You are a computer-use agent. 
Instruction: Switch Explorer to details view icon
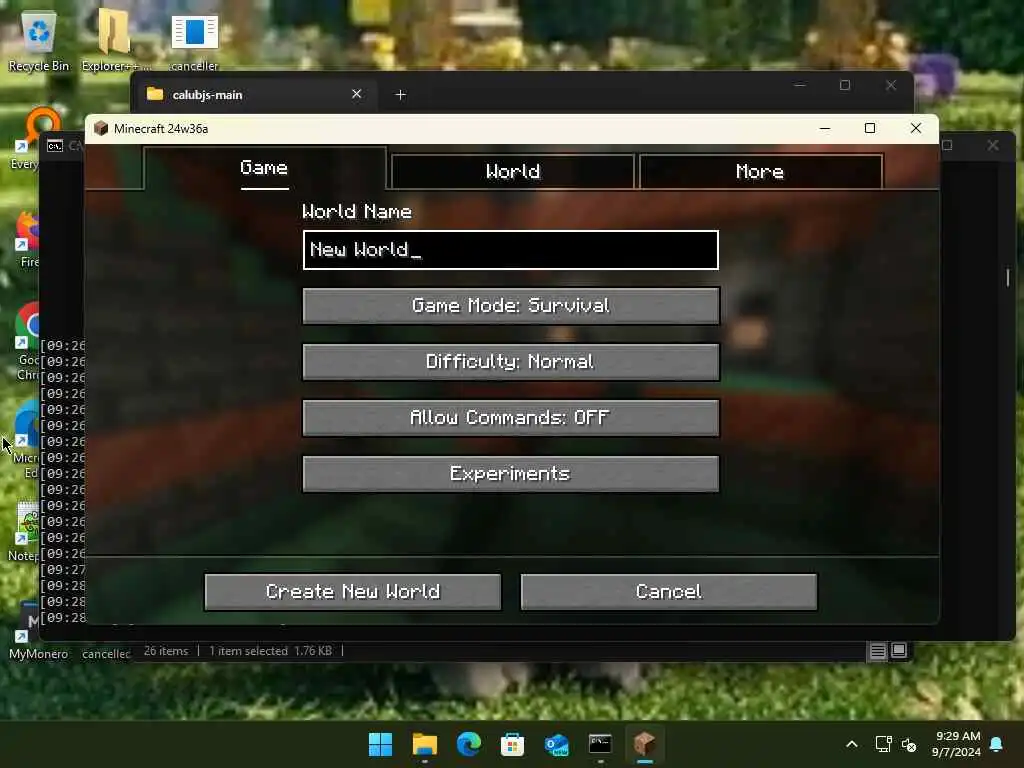[x=878, y=650]
